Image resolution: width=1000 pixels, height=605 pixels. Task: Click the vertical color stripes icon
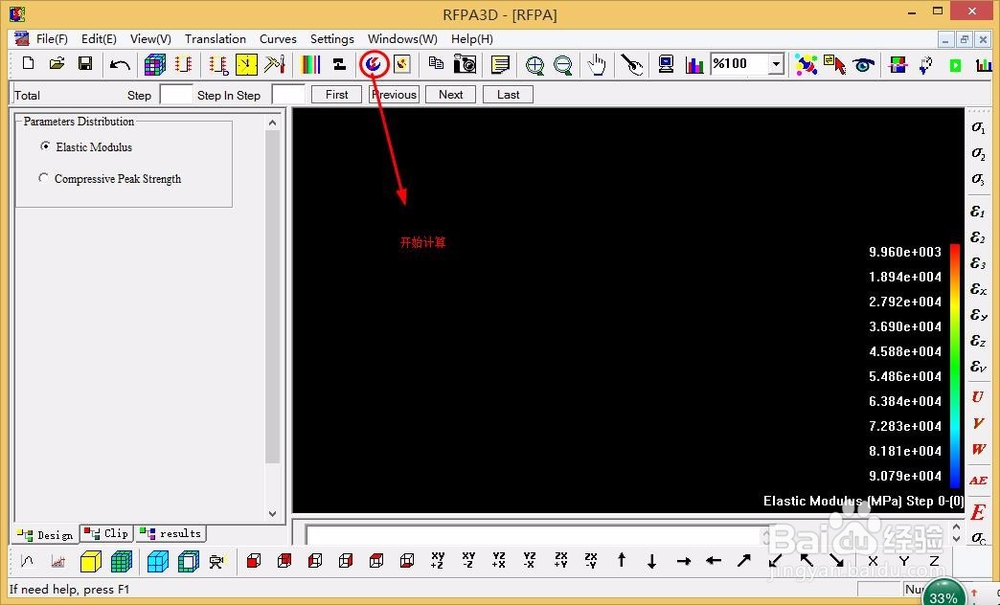(311, 64)
